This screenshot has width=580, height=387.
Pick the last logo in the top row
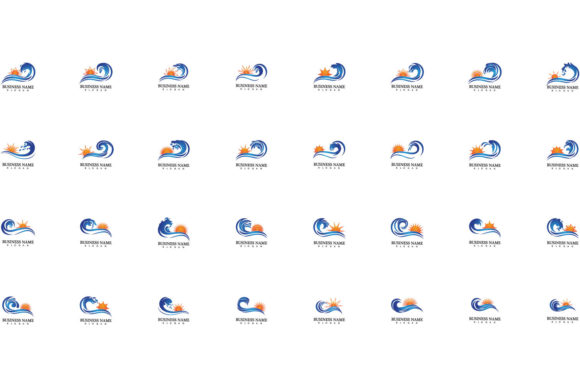[563, 77]
